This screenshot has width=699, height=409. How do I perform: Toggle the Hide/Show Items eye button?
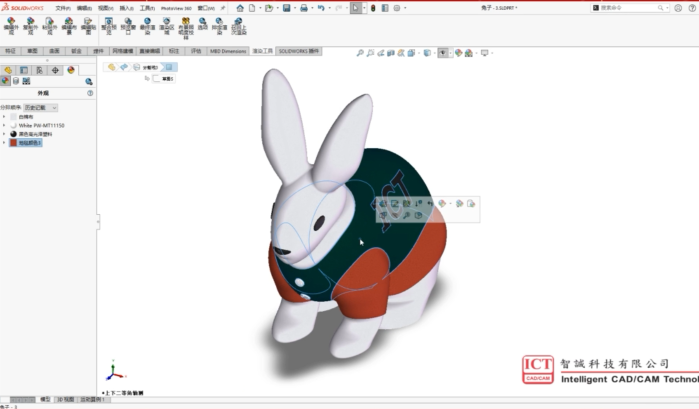[x=442, y=53]
